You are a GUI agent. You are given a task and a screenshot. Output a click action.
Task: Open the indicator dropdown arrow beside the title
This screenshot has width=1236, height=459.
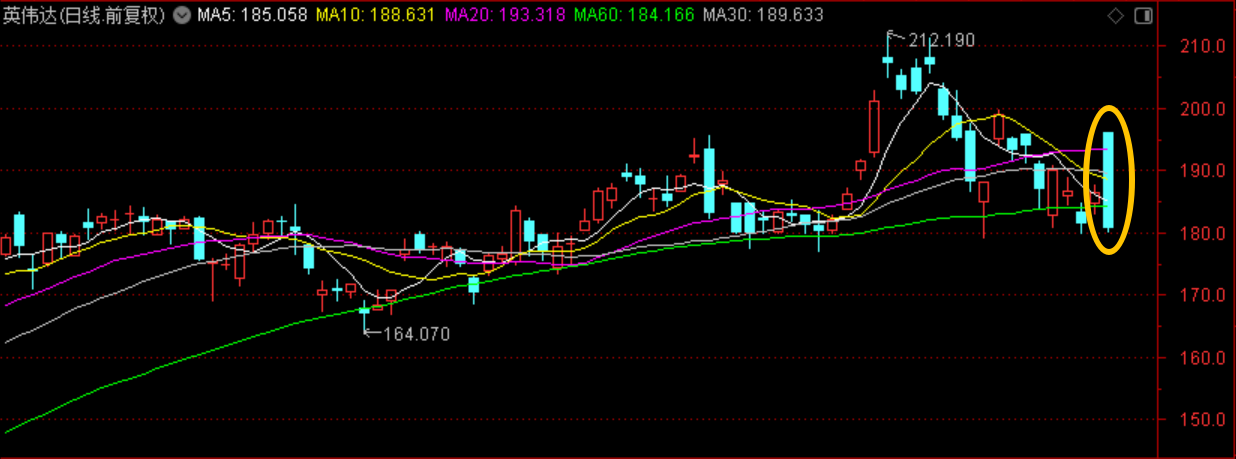[180, 16]
